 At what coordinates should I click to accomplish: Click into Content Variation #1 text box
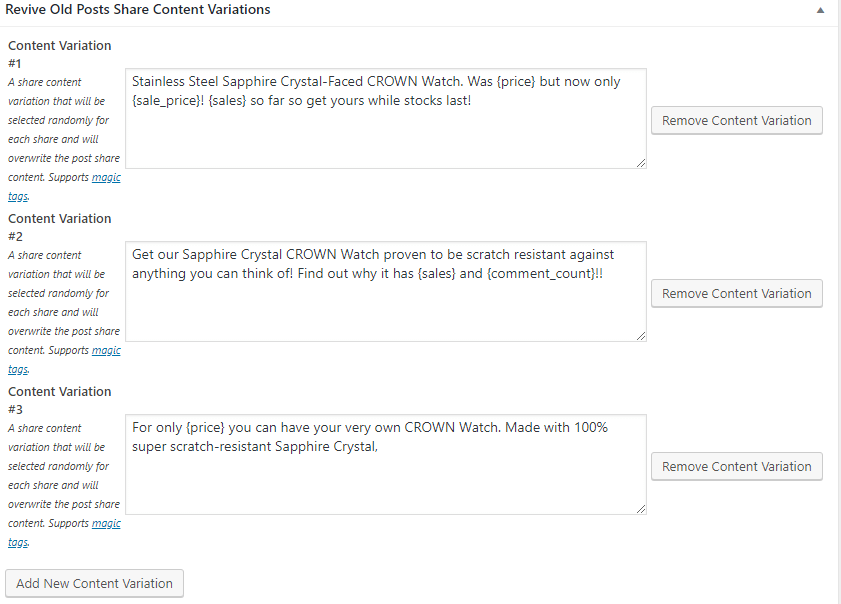pyautogui.click(x=386, y=118)
